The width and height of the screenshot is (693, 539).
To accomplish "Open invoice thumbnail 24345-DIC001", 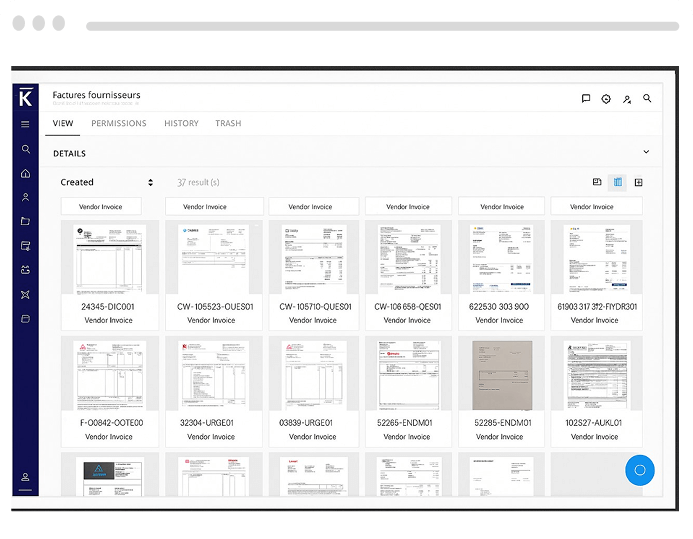I will 109,259.
